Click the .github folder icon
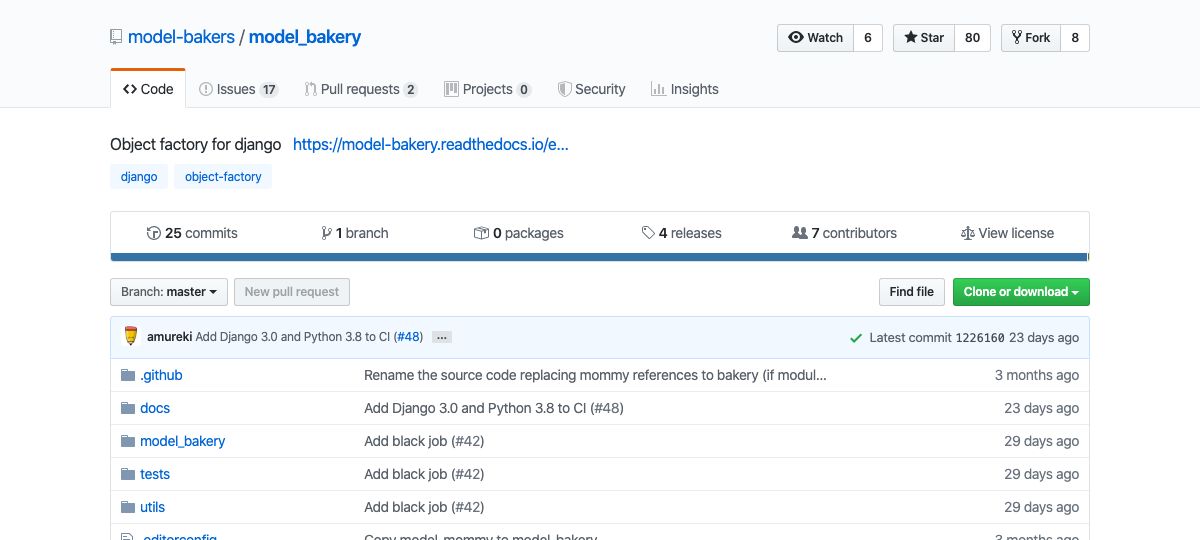This screenshot has width=1200, height=540. (x=127, y=375)
